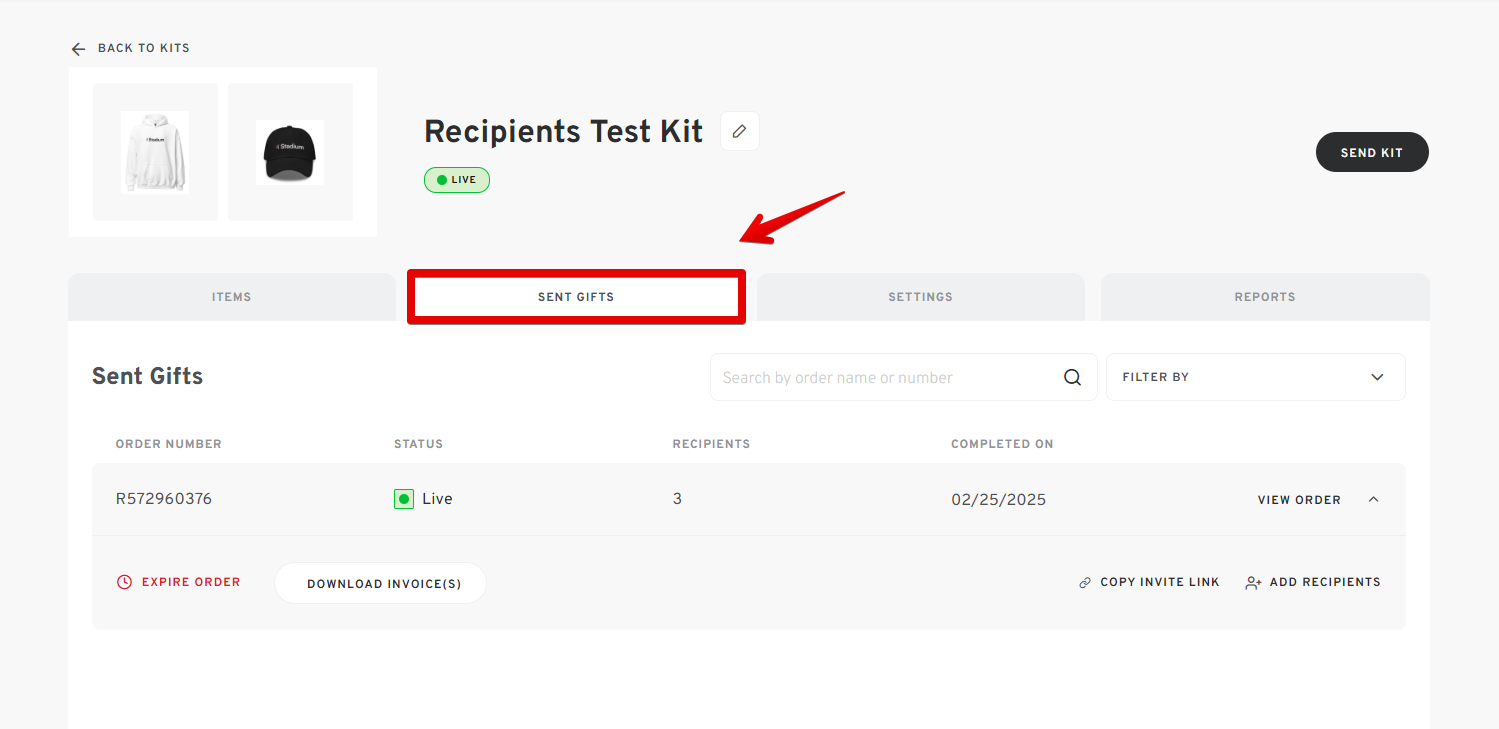Click Download Invoice(s) button
Image resolution: width=1499 pixels, height=729 pixels.
[380, 583]
